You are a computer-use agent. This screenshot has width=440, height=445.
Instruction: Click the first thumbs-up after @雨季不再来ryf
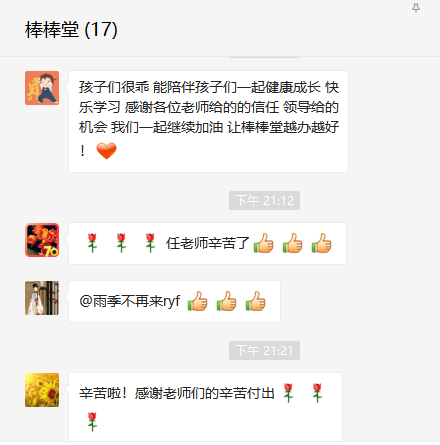pos(197,301)
